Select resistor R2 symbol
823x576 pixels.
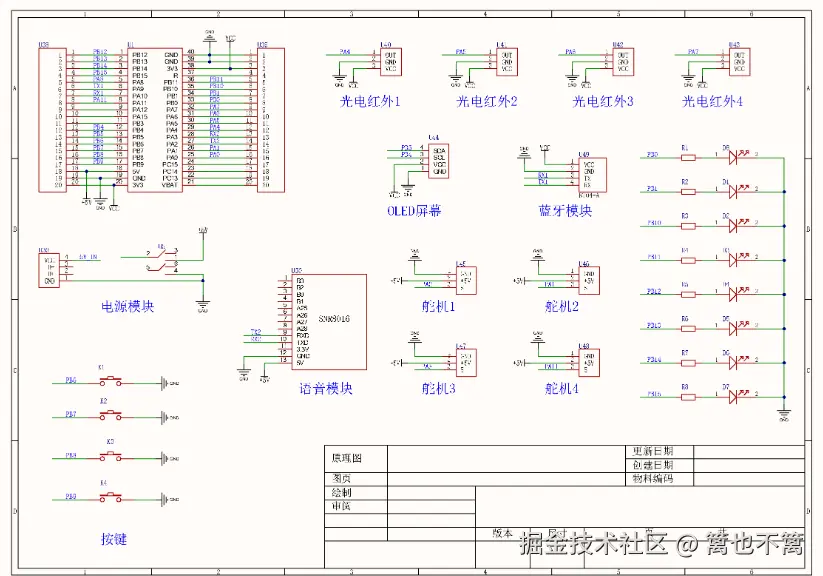688,192
